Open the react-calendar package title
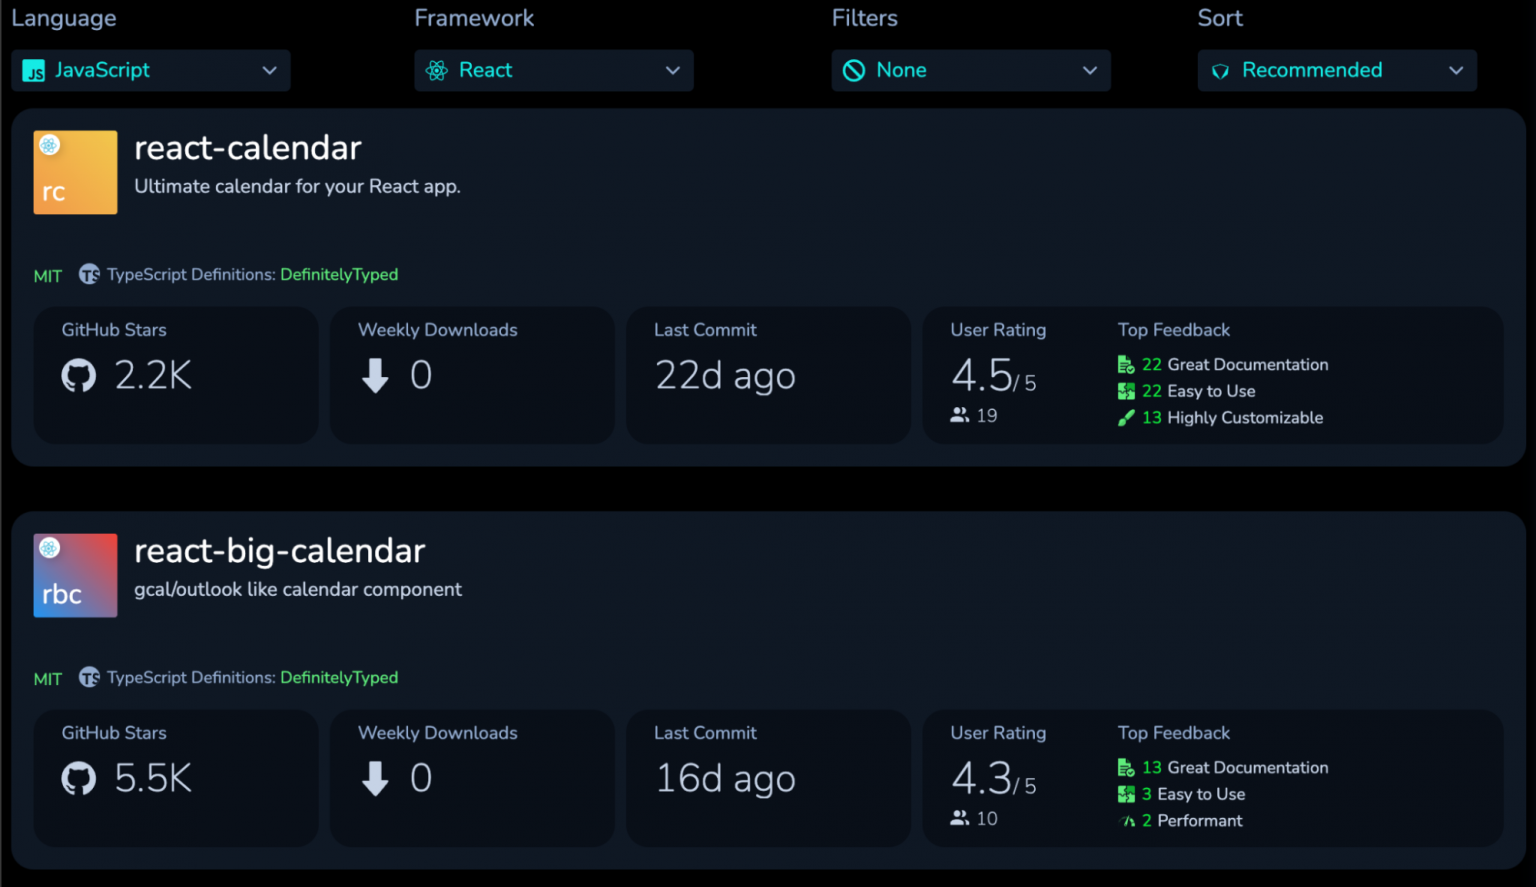The width and height of the screenshot is (1536, 887). pyautogui.click(x=248, y=148)
